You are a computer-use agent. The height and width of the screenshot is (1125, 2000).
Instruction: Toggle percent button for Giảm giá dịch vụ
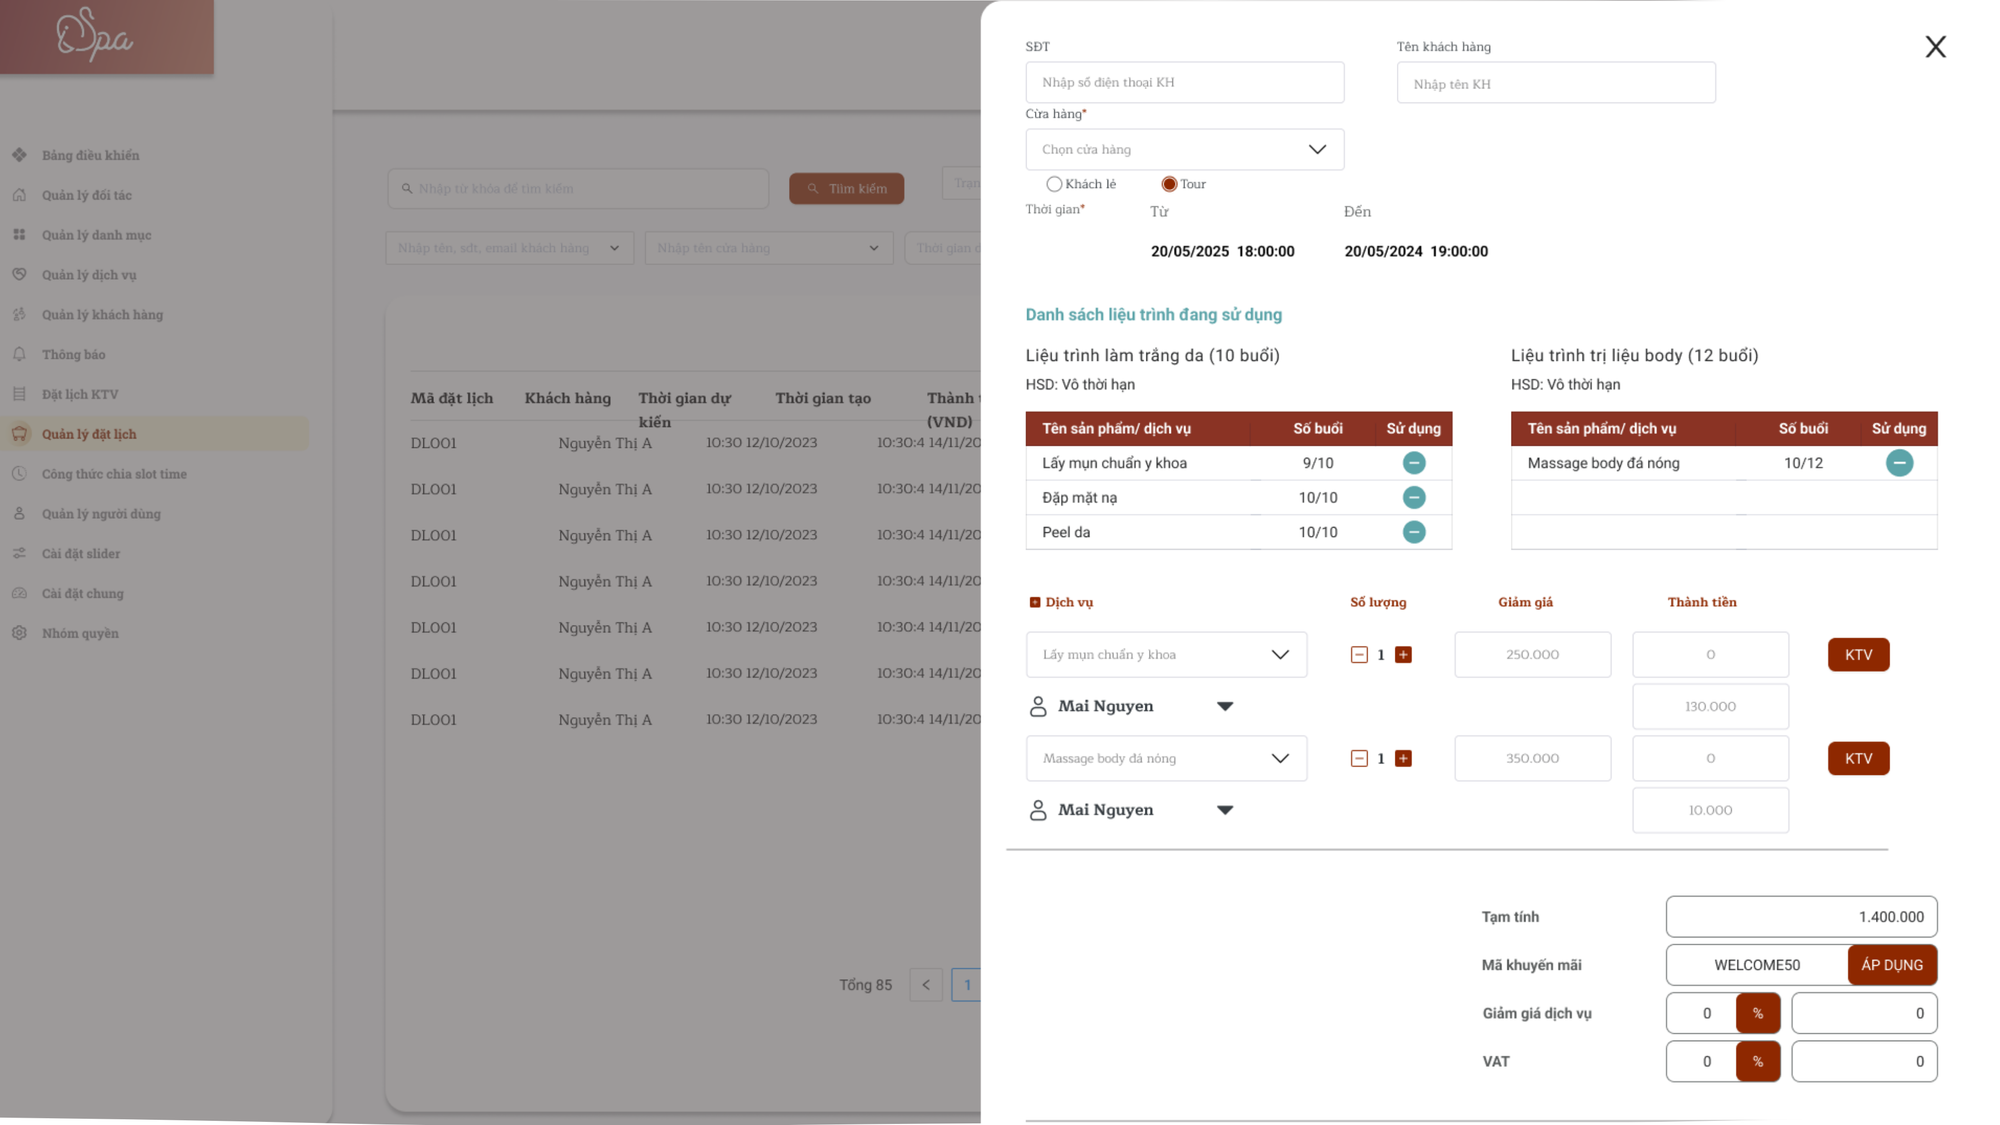(1757, 1013)
